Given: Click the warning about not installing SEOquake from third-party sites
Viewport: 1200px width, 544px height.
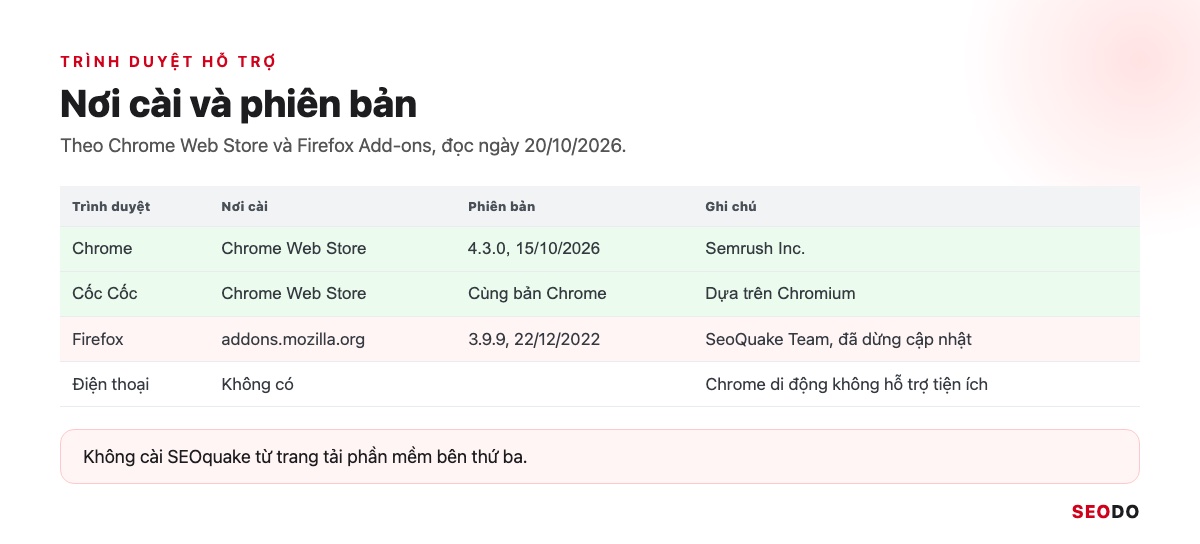Looking at the screenshot, I should click(x=600, y=457).
